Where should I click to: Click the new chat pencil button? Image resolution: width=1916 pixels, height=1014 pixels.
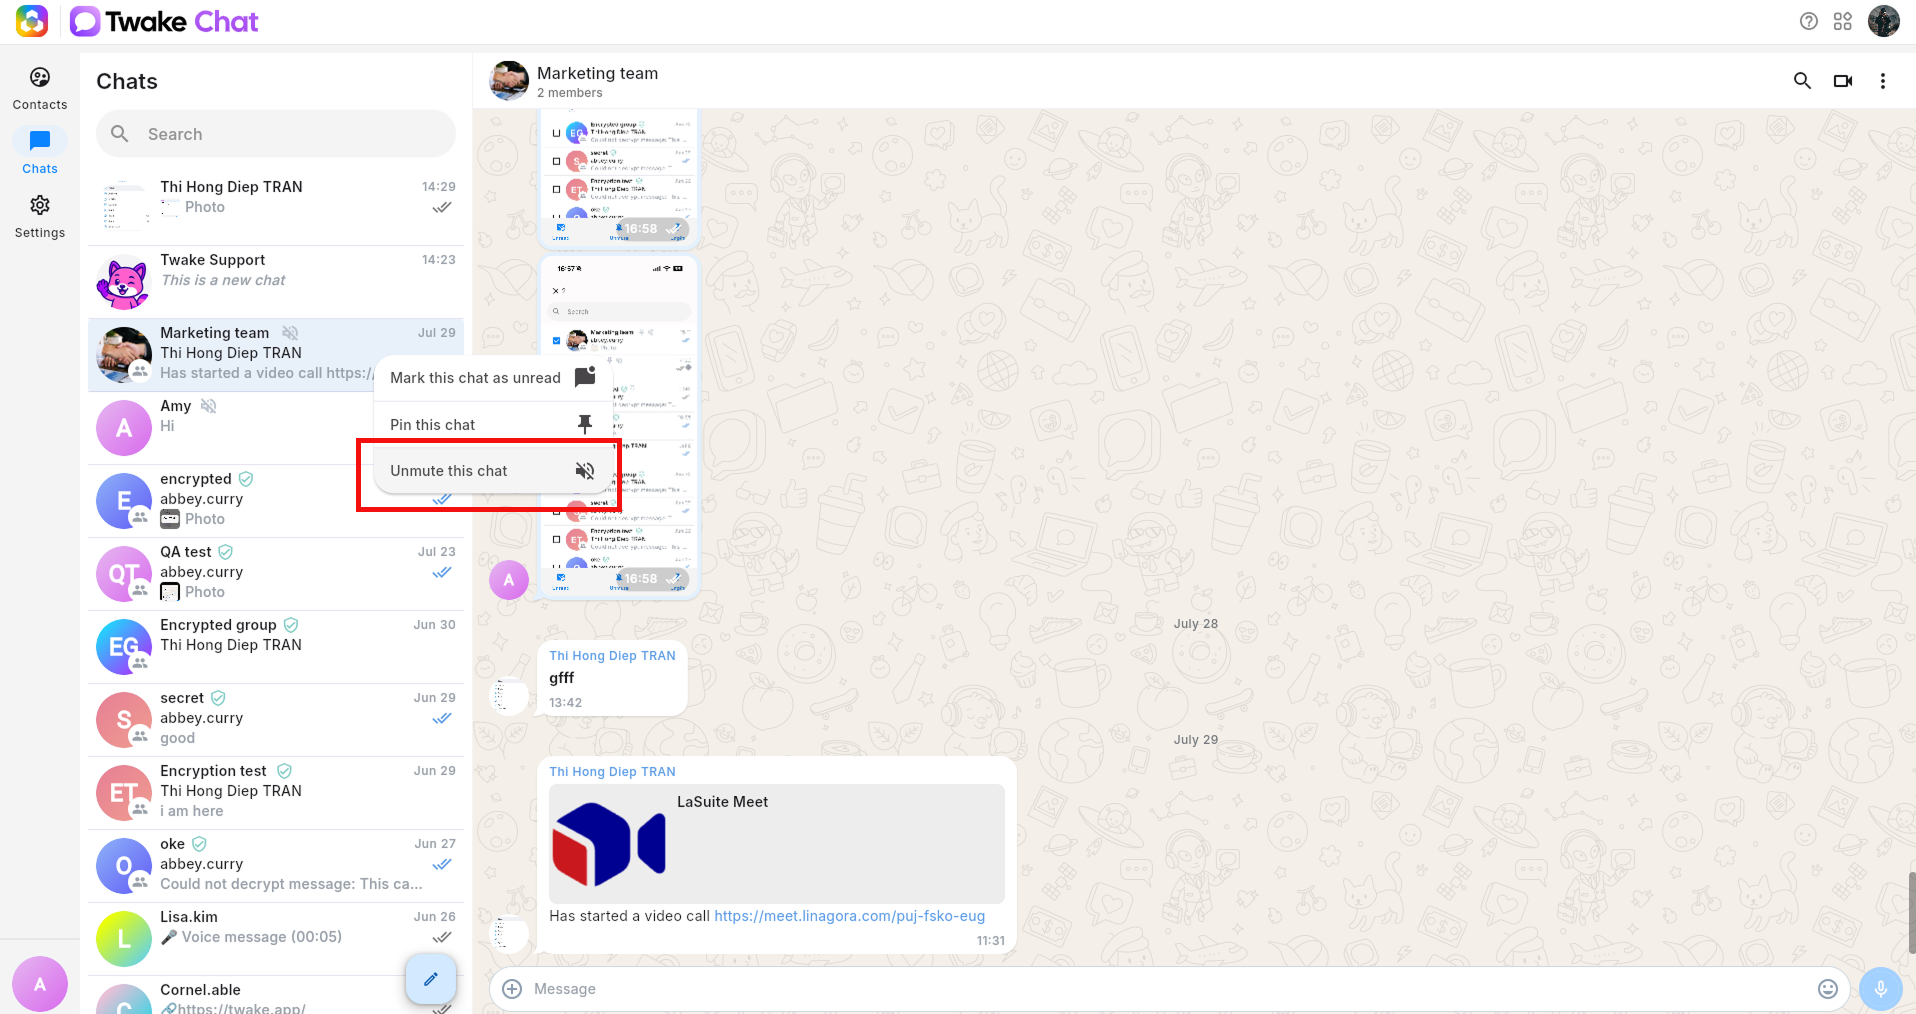(431, 979)
